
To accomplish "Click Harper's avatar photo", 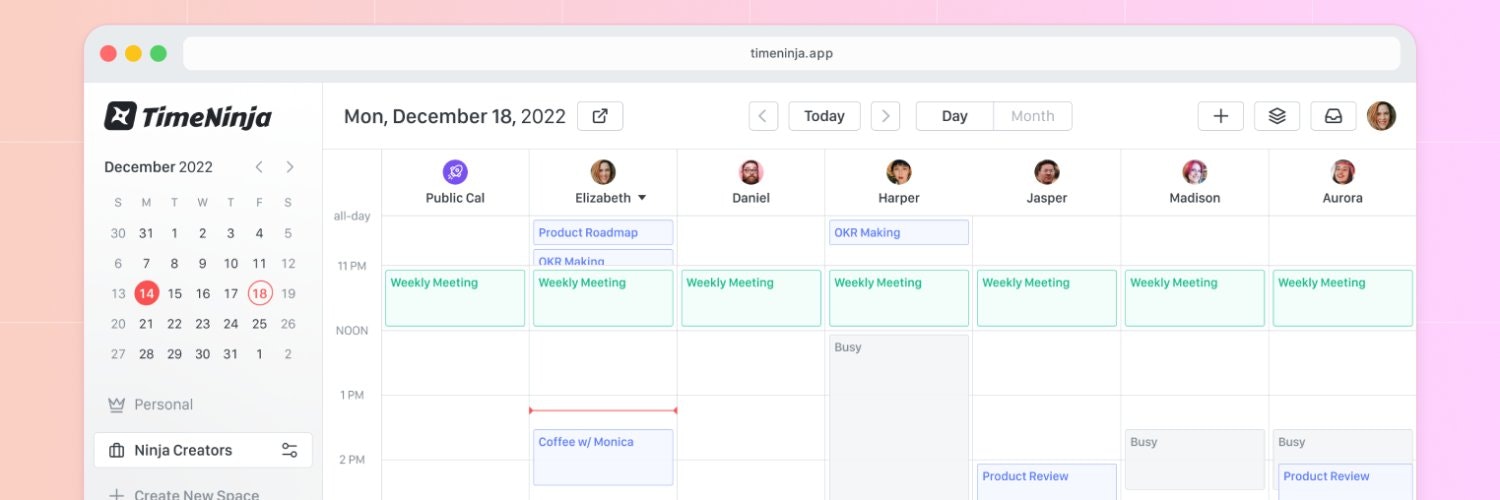I will tap(899, 172).
